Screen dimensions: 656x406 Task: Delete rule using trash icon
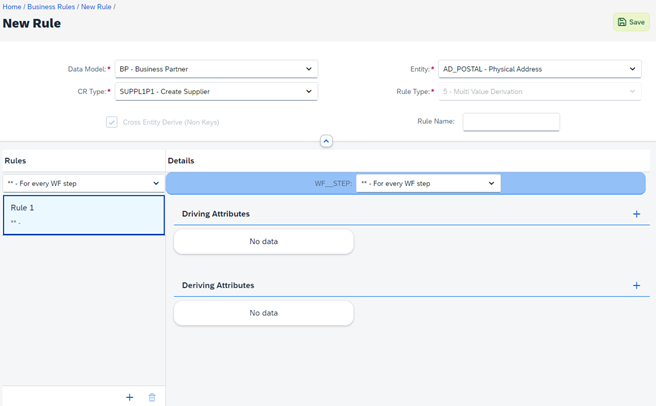click(x=152, y=397)
